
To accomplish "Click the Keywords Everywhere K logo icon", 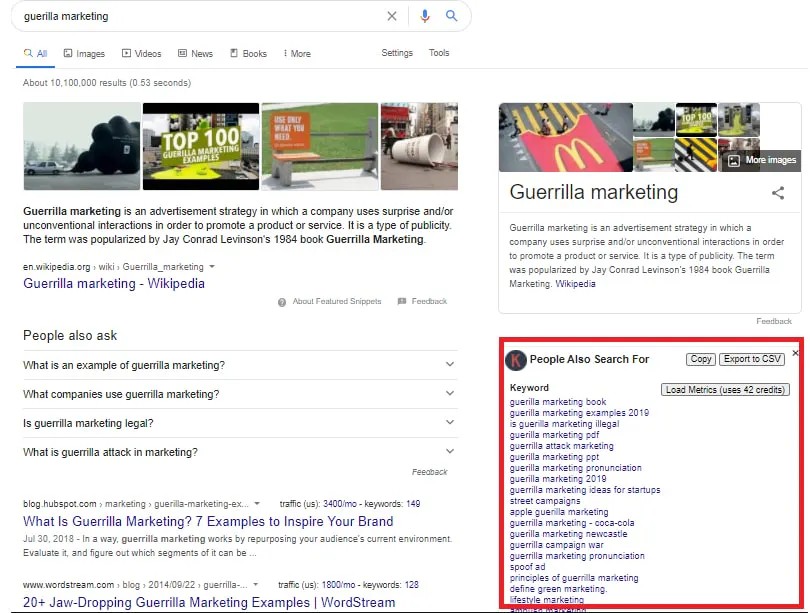I will click(516, 360).
